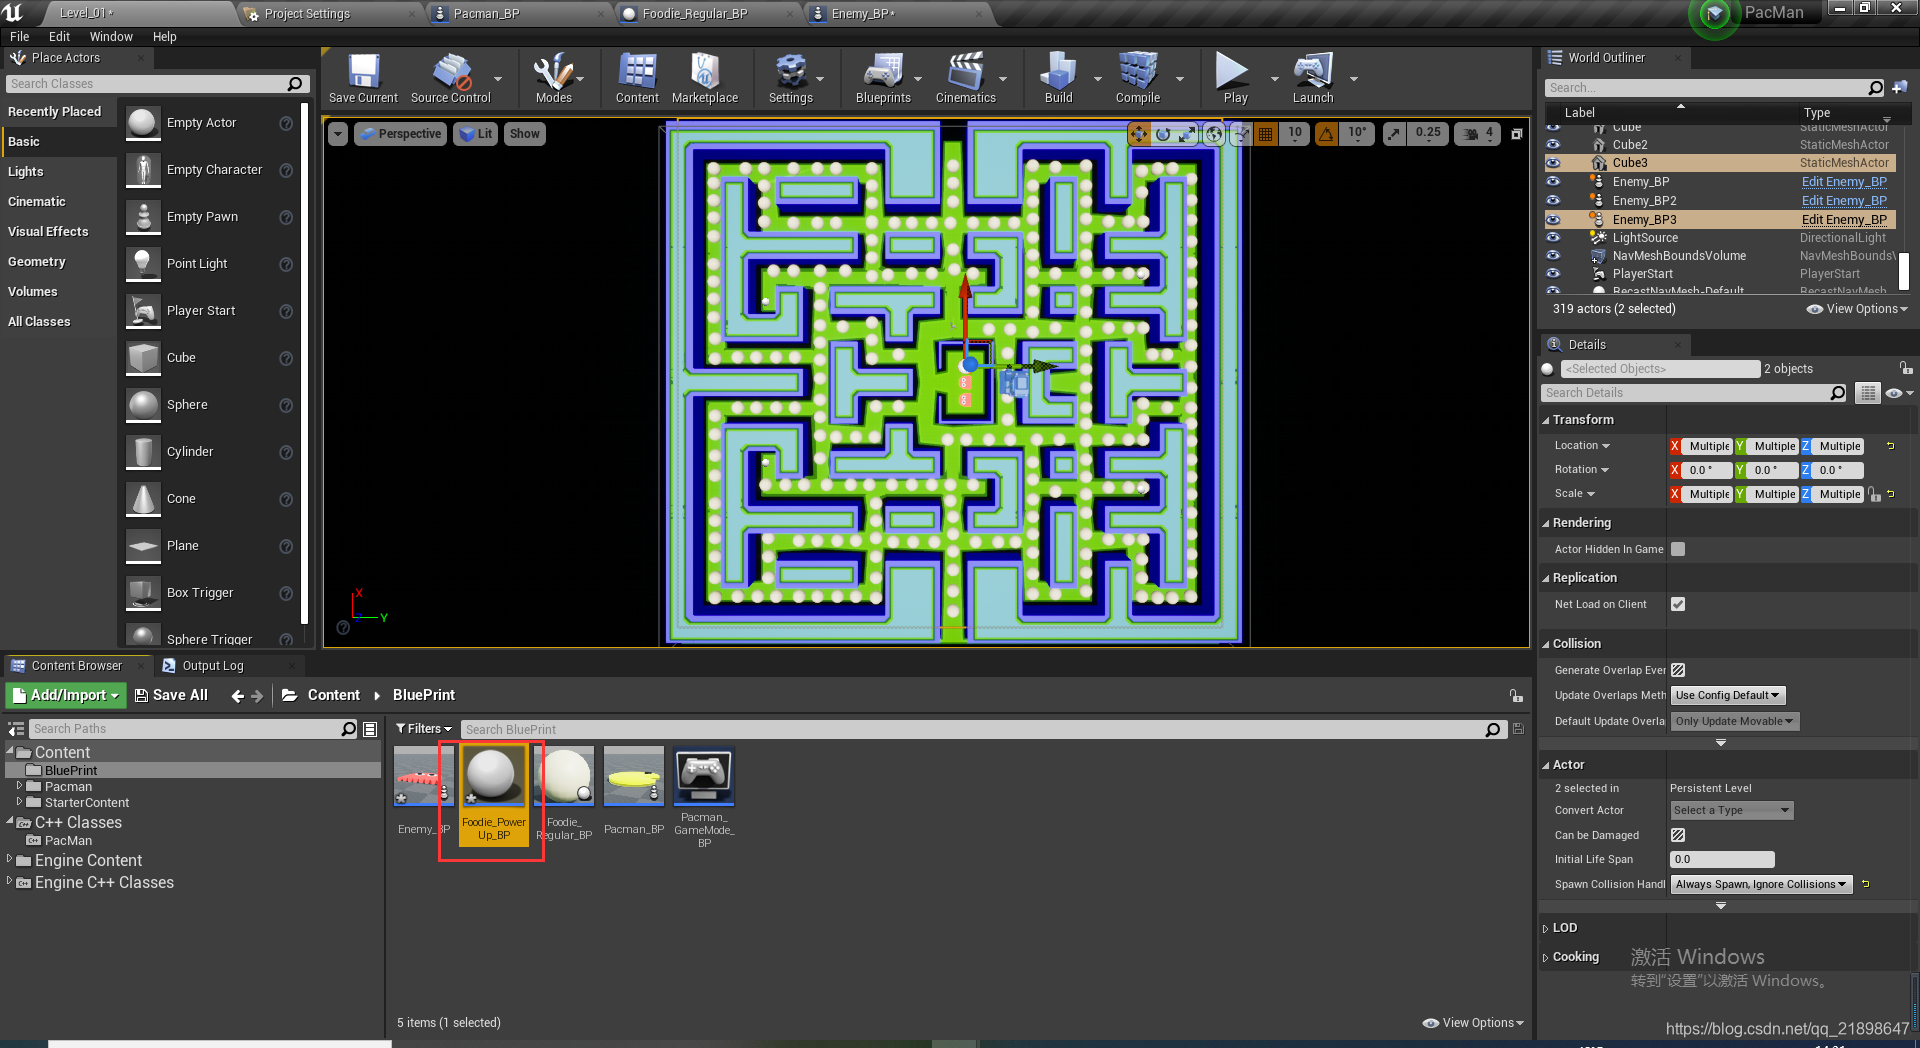The width and height of the screenshot is (1920, 1048).
Task: Open Convert Actor Select a Type dropdown
Action: tap(1732, 810)
